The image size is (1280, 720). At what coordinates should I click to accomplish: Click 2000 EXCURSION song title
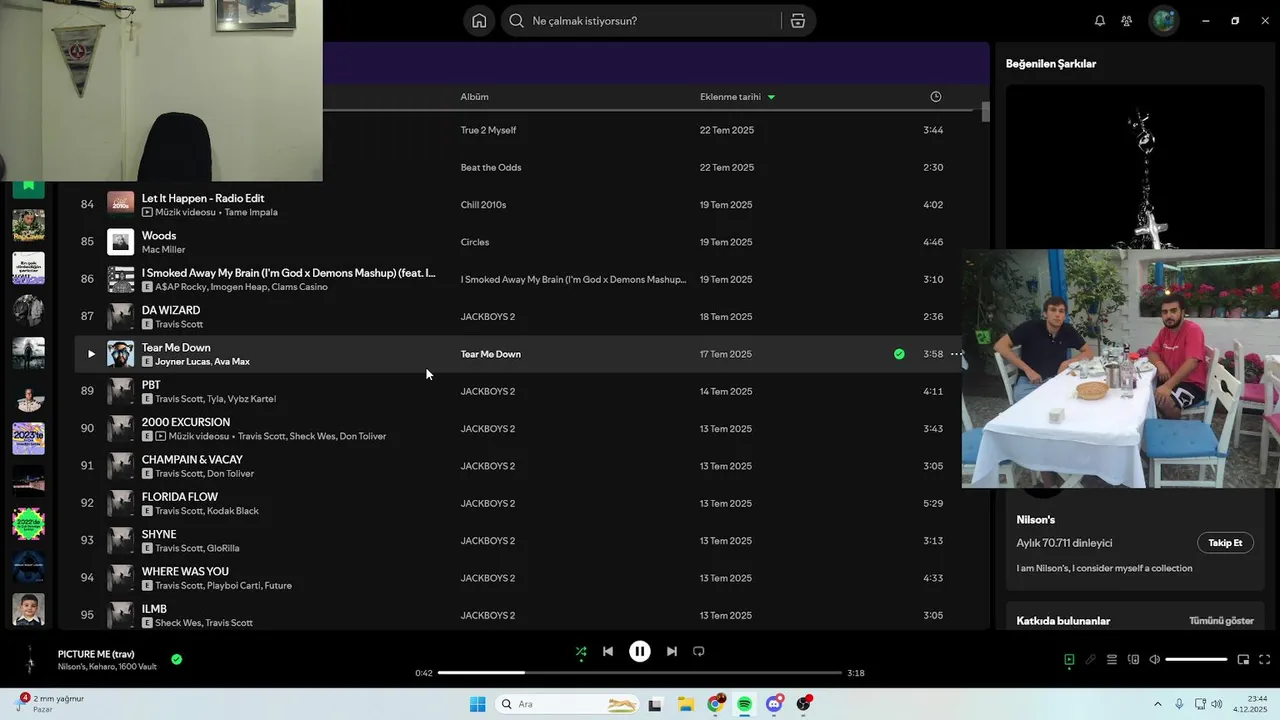tap(186, 422)
